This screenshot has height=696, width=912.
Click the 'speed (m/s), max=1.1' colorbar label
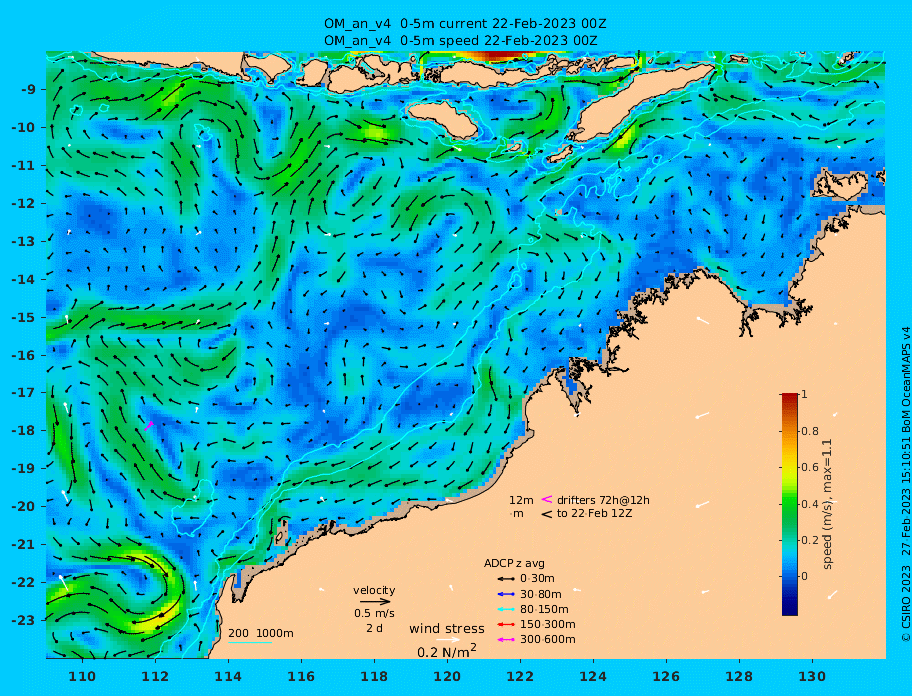pyautogui.click(x=827, y=504)
